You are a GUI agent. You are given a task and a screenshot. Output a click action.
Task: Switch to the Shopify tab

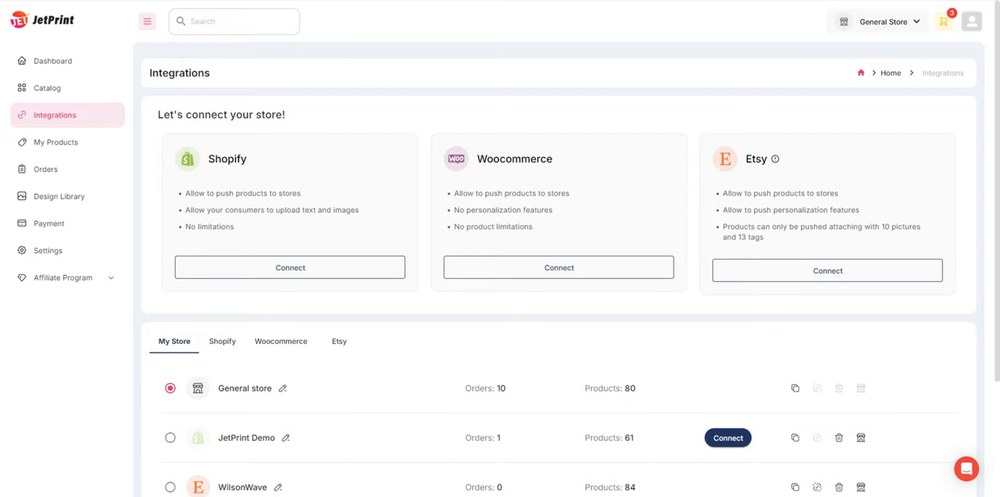pos(223,341)
